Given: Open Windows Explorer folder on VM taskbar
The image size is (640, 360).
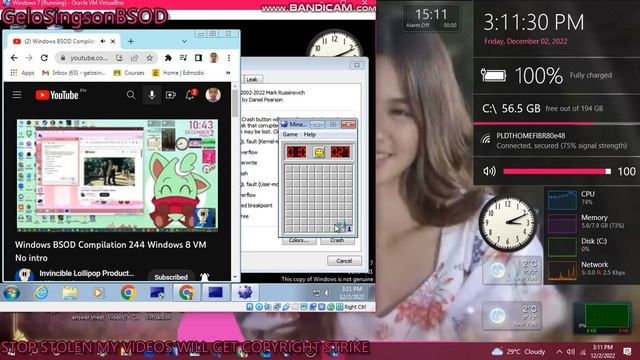Looking at the screenshot, I should pyautogui.click(x=70, y=293).
